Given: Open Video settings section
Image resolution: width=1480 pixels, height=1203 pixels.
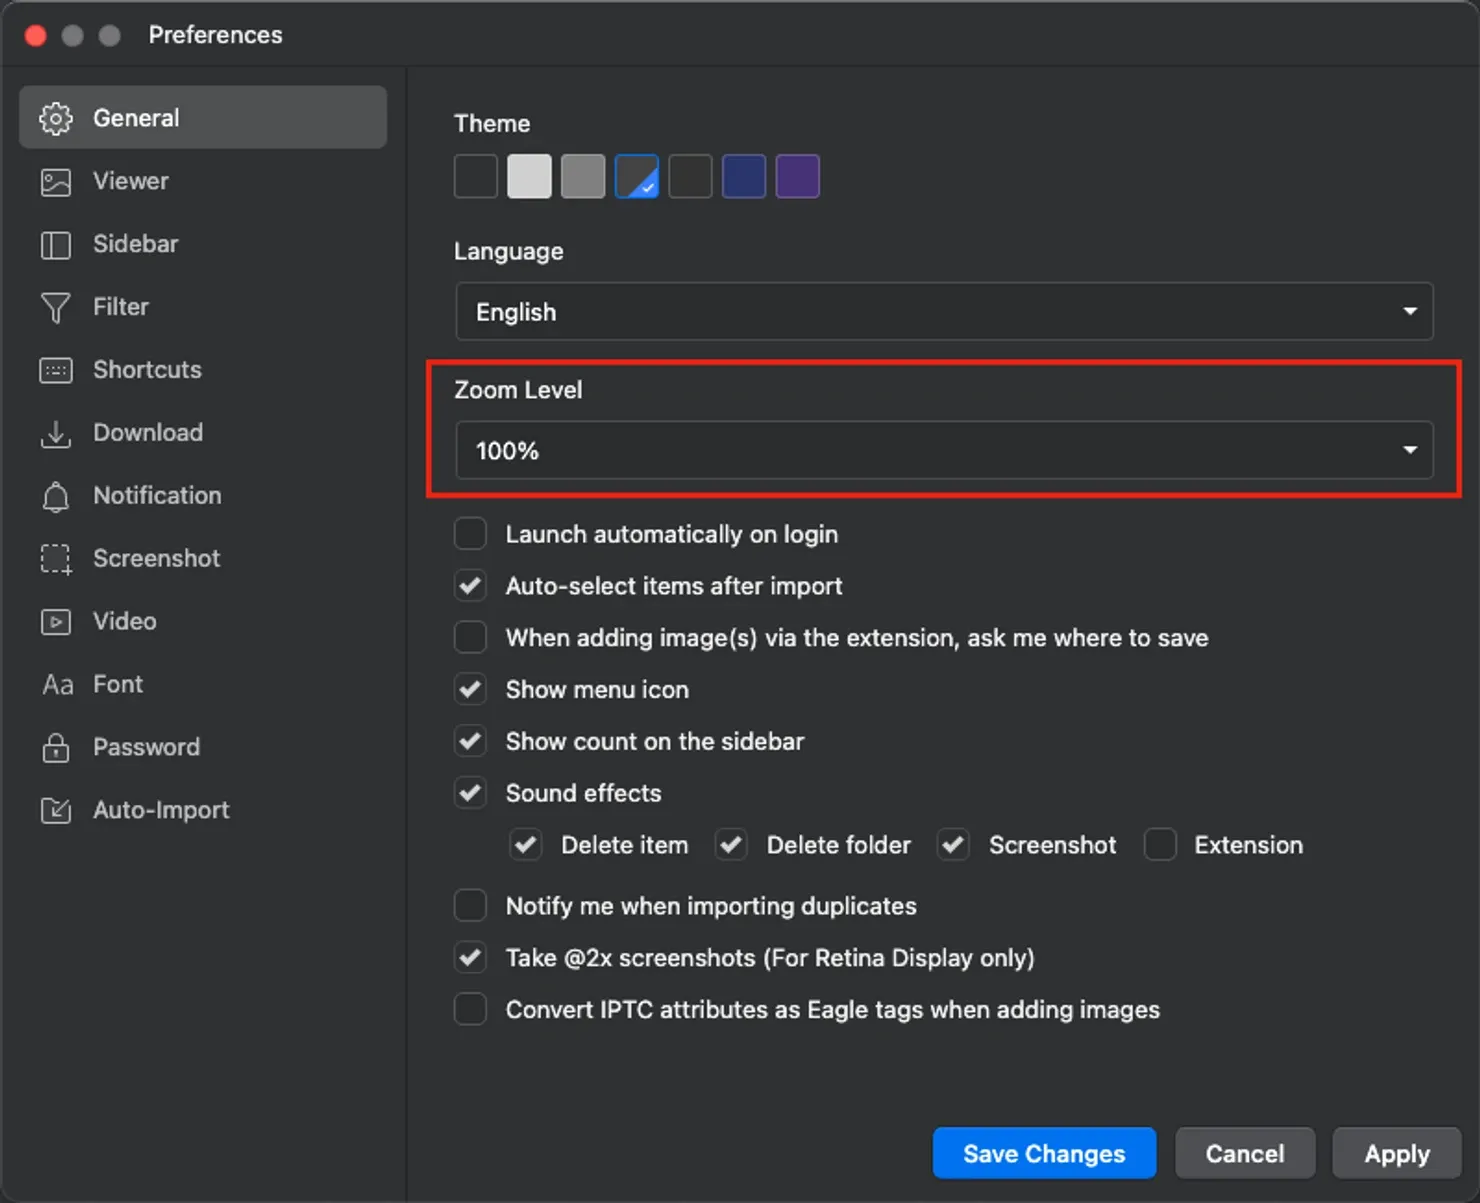Looking at the screenshot, I should pos(203,622).
